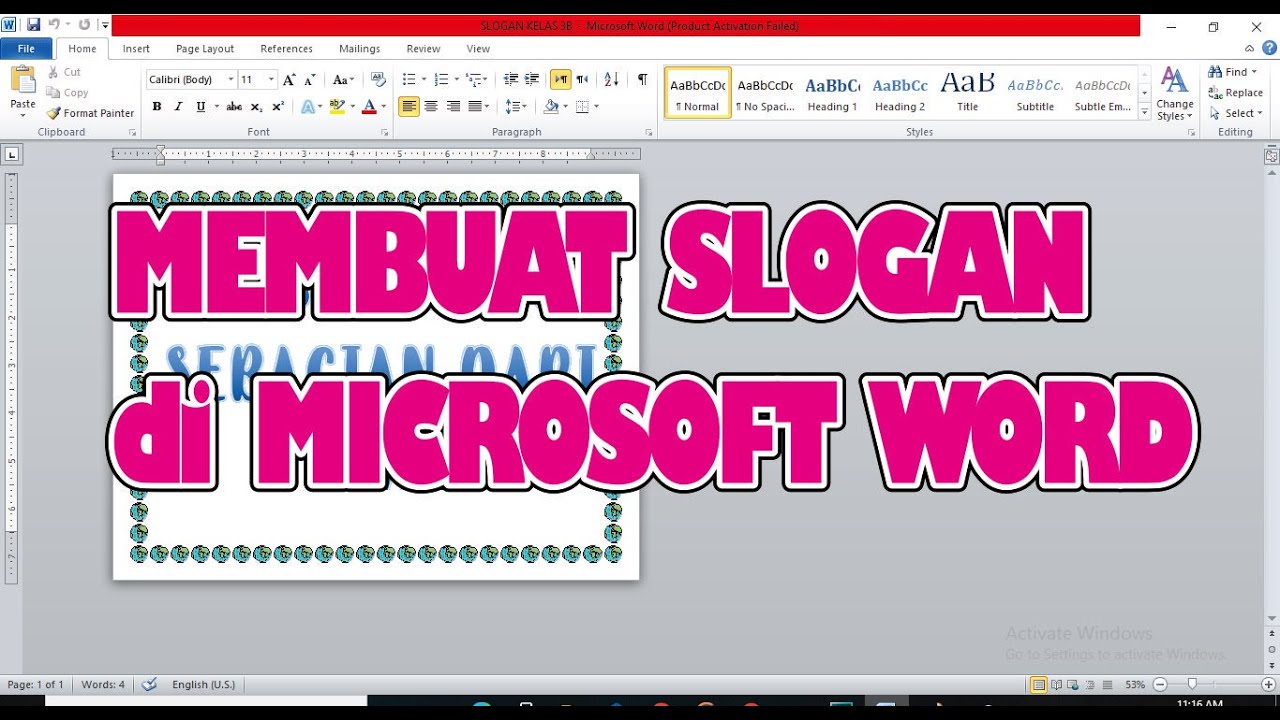Click the Replace command

pyautogui.click(x=1236, y=93)
